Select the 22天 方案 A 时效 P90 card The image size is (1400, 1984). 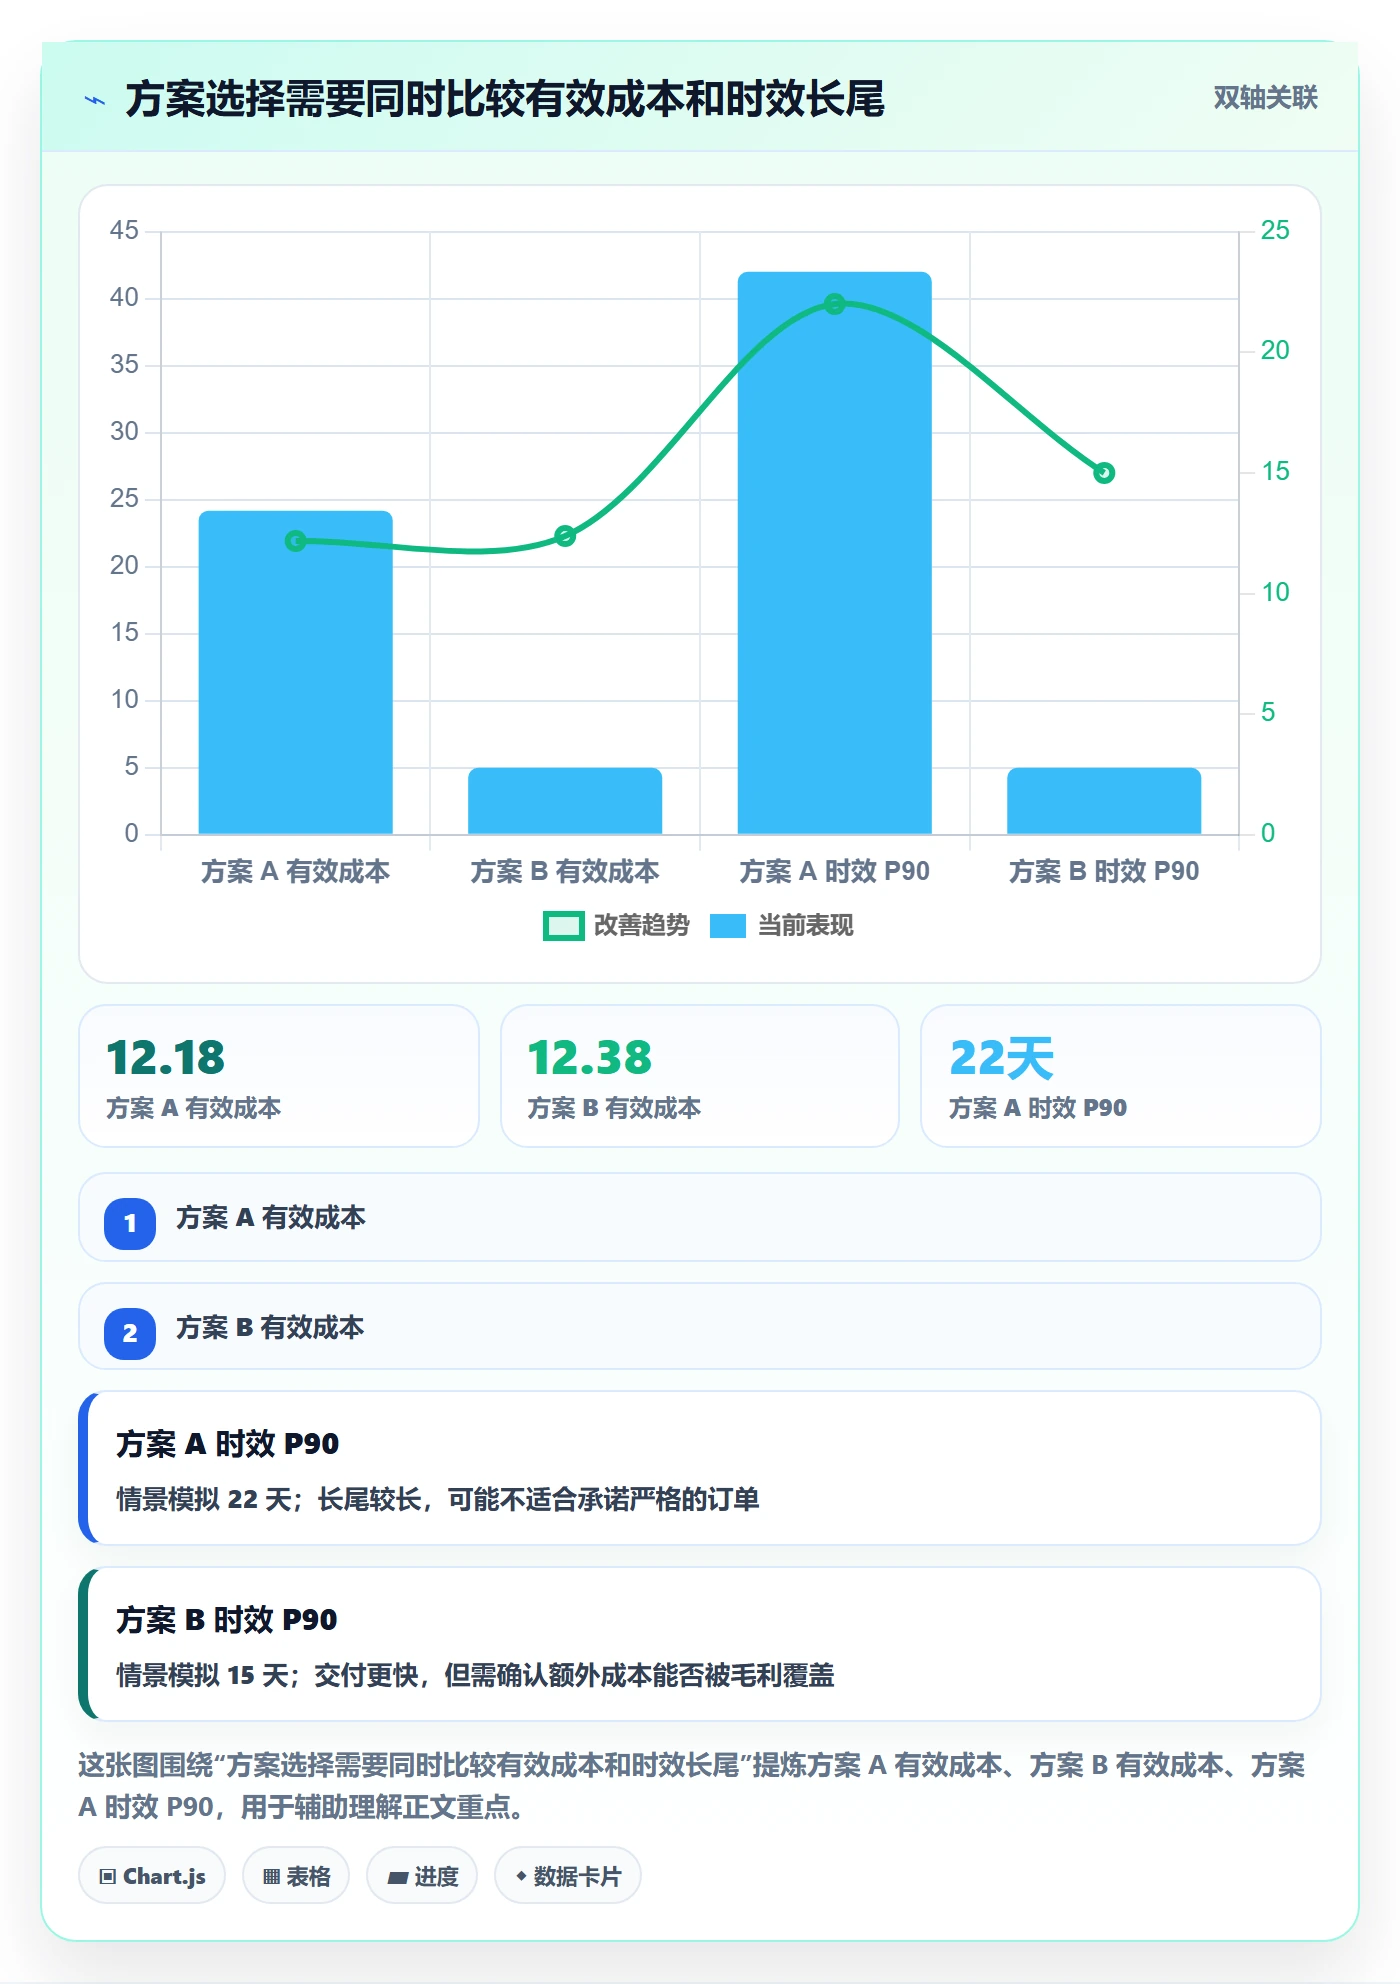[x=1121, y=1076]
